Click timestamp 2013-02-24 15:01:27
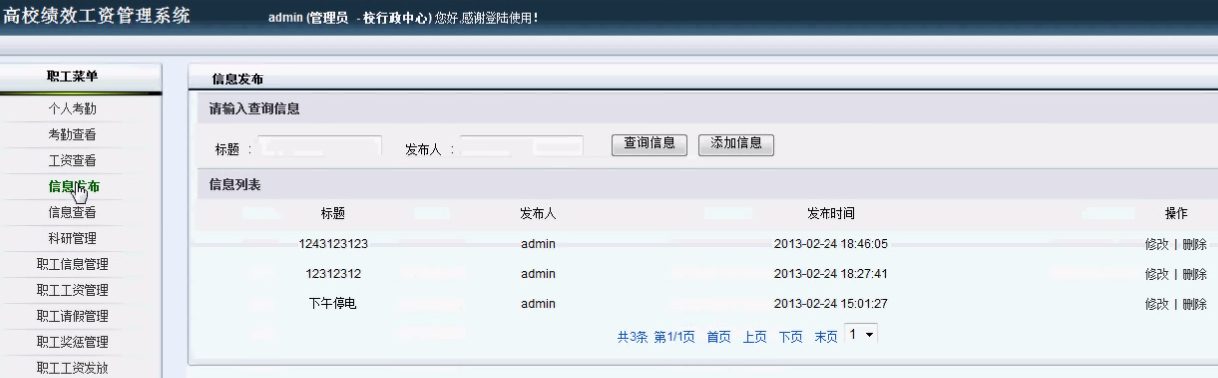This screenshot has height=378, width=1218. (831, 304)
